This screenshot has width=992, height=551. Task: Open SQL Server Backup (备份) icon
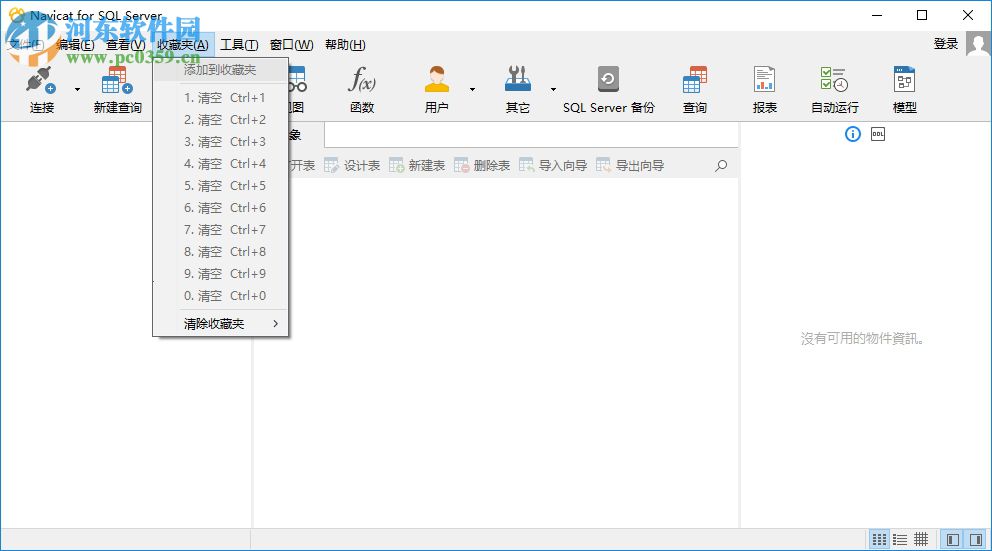pos(609,90)
